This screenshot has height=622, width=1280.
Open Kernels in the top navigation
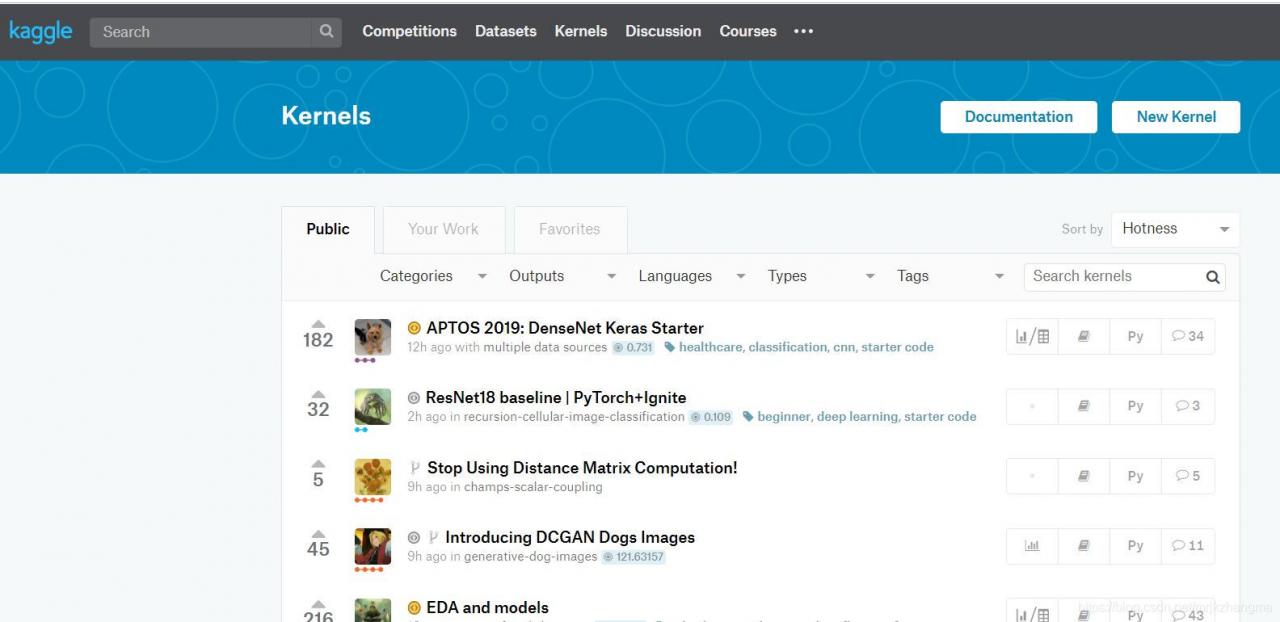click(581, 31)
